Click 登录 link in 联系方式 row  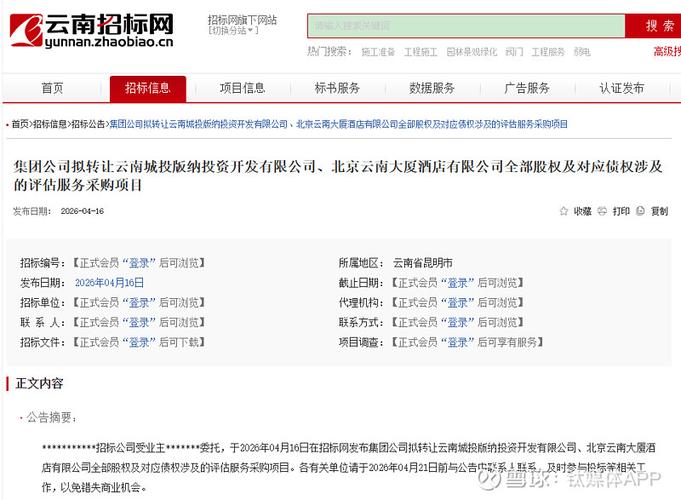point(457,323)
